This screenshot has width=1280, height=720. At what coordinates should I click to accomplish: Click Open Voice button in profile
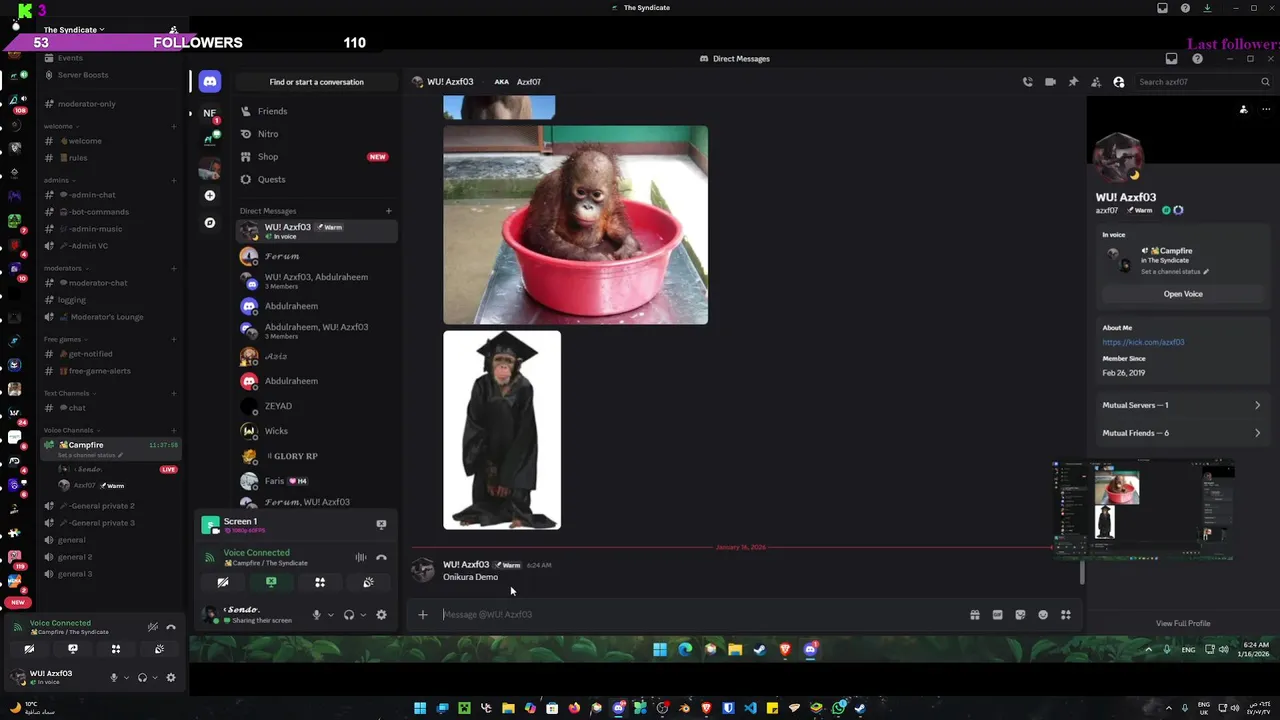point(1183,294)
